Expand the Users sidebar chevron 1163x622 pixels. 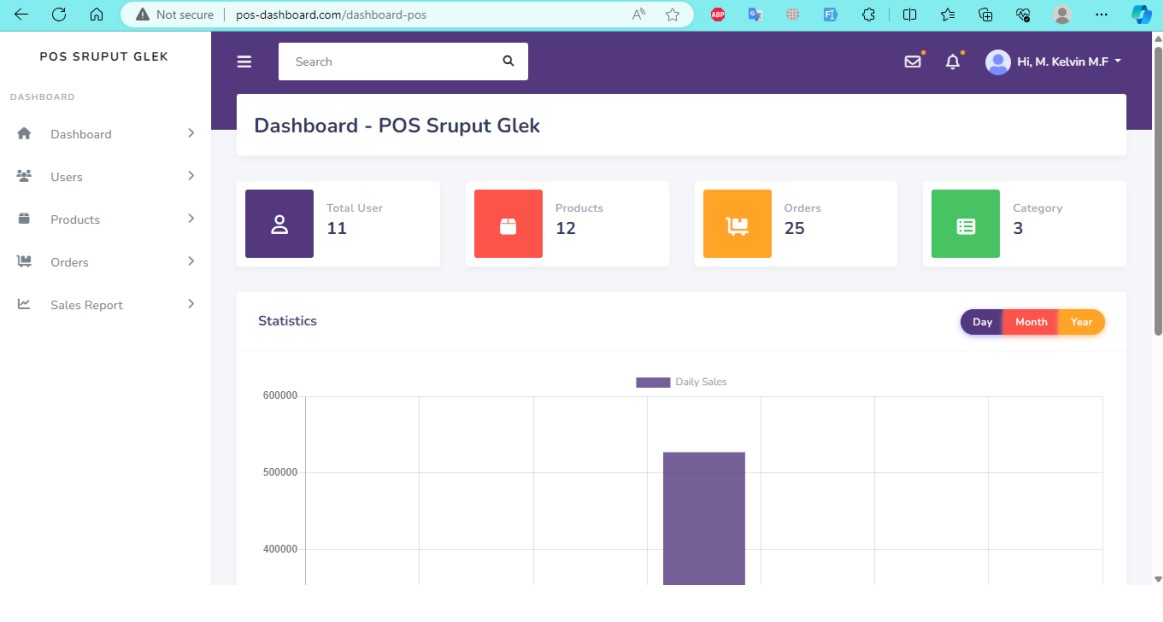190,176
